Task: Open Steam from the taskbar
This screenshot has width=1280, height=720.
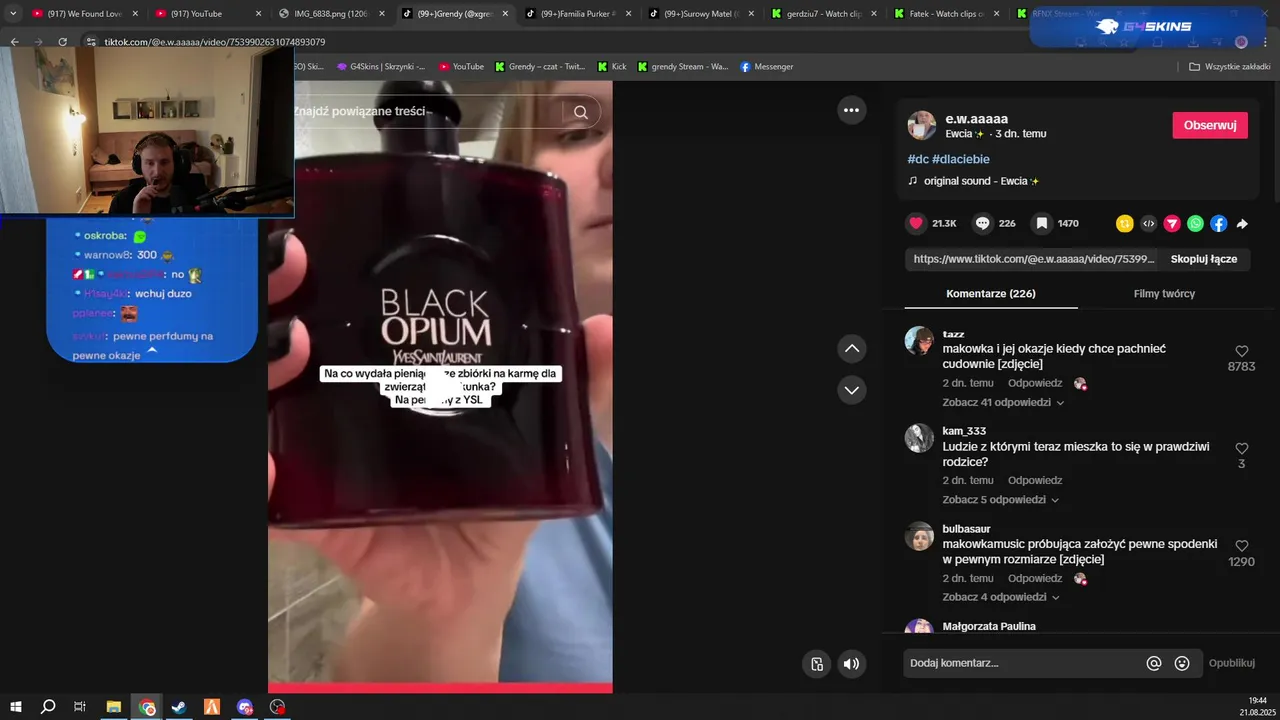Action: (x=179, y=707)
